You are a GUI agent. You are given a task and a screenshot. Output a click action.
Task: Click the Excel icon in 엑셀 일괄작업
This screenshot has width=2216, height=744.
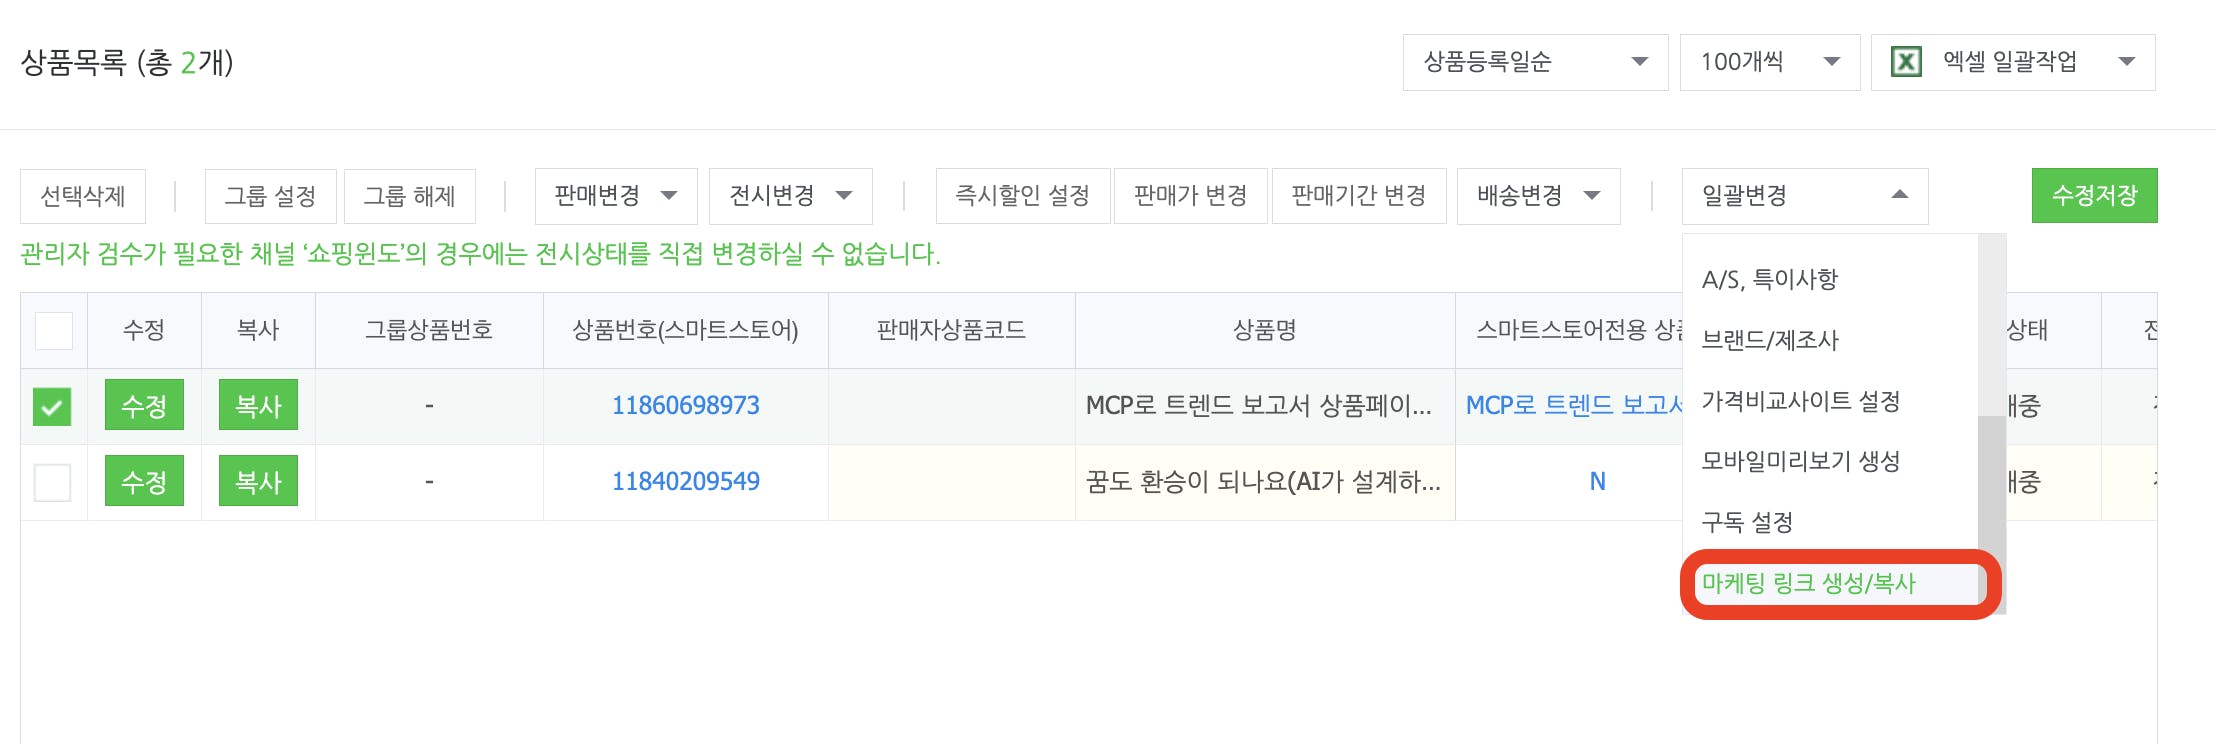pyautogui.click(x=1906, y=62)
